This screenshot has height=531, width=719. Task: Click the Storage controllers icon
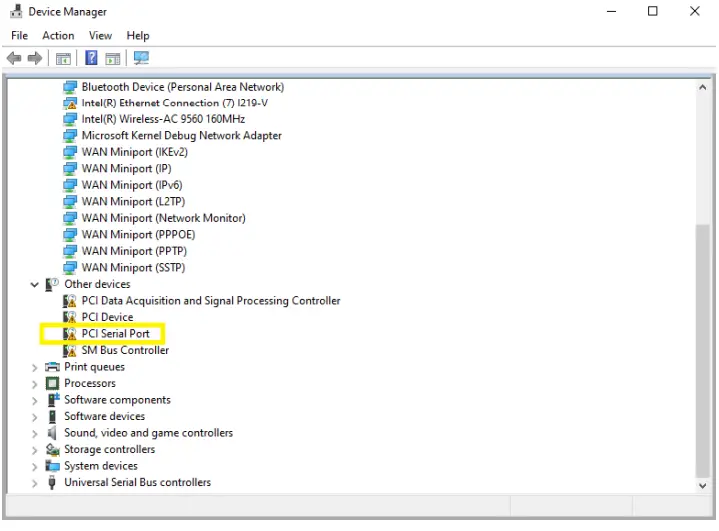[52, 449]
